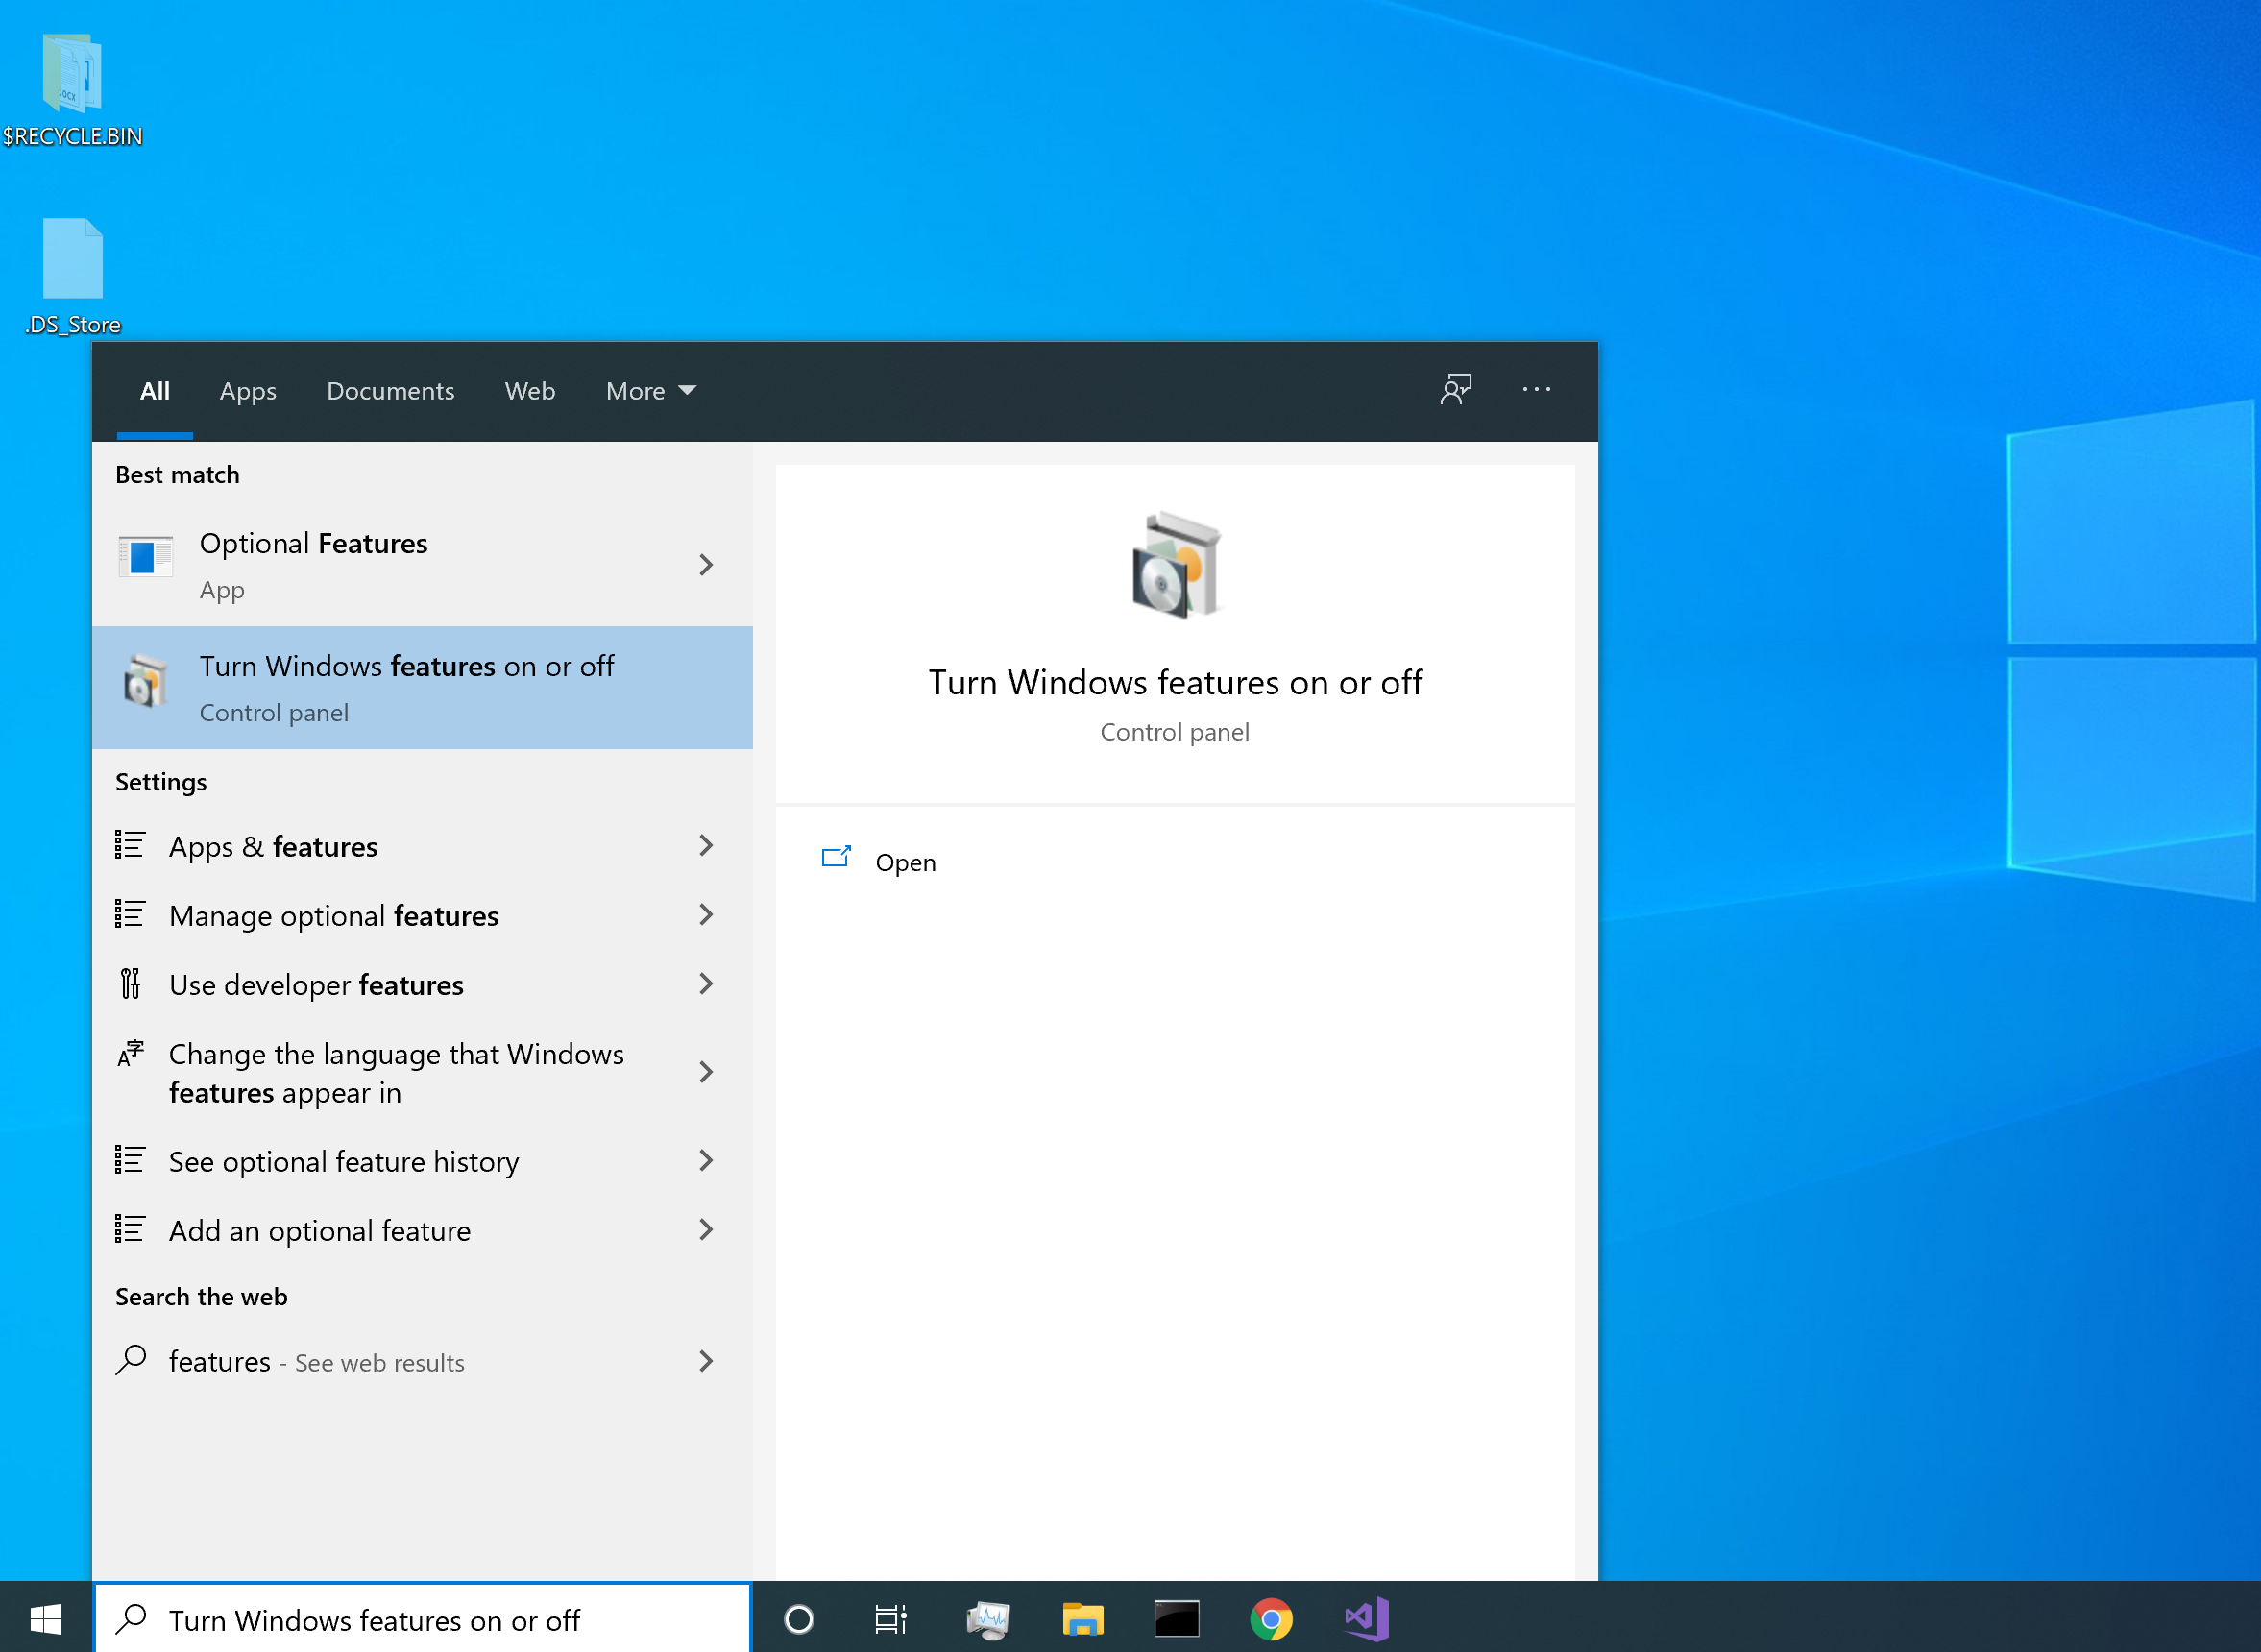Screen dimensions: 2261x1652
Task: Switch to the All search tab
Action: click(154, 391)
